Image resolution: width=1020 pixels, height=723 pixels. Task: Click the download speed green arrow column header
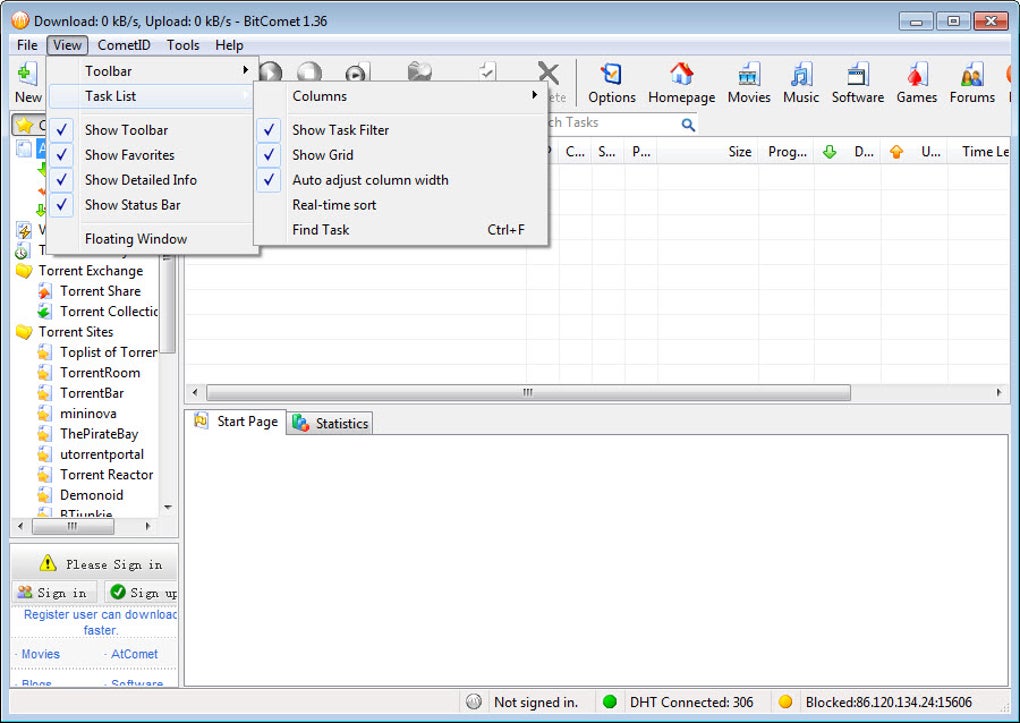829,152
